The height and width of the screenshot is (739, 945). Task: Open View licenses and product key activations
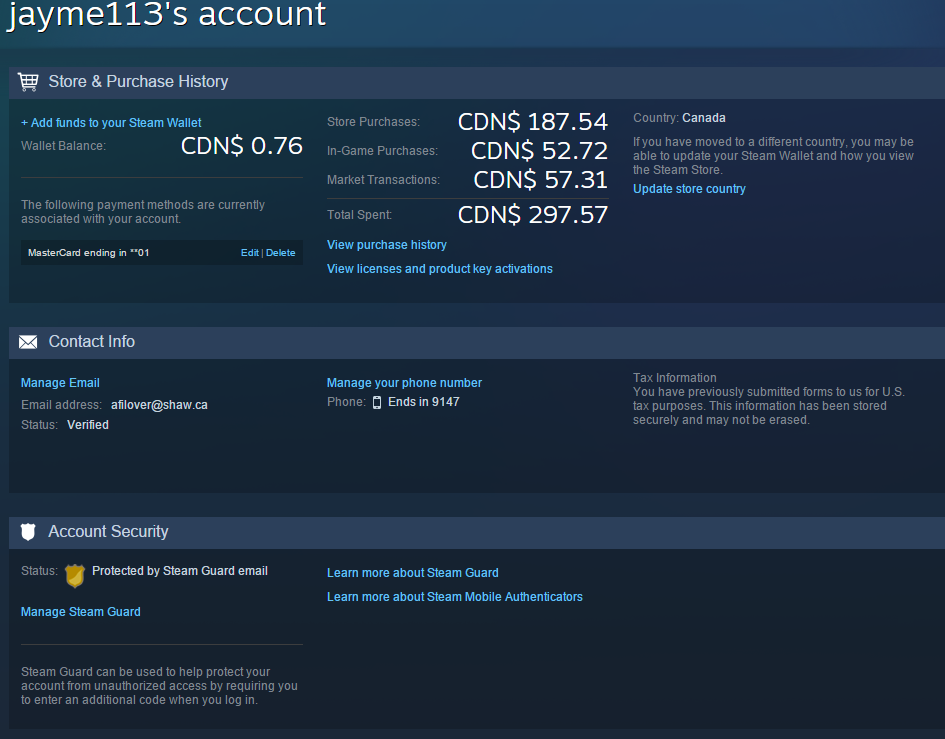pyautogui.click(x=440, y=269)
